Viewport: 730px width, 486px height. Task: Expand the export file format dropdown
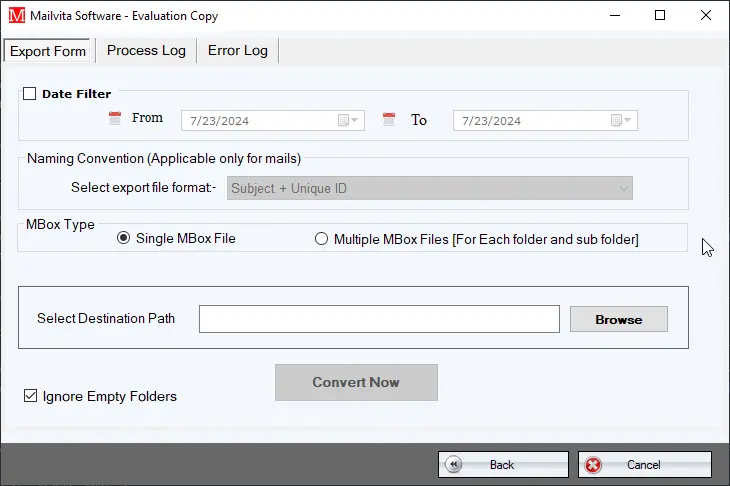[x=623, y=189]
